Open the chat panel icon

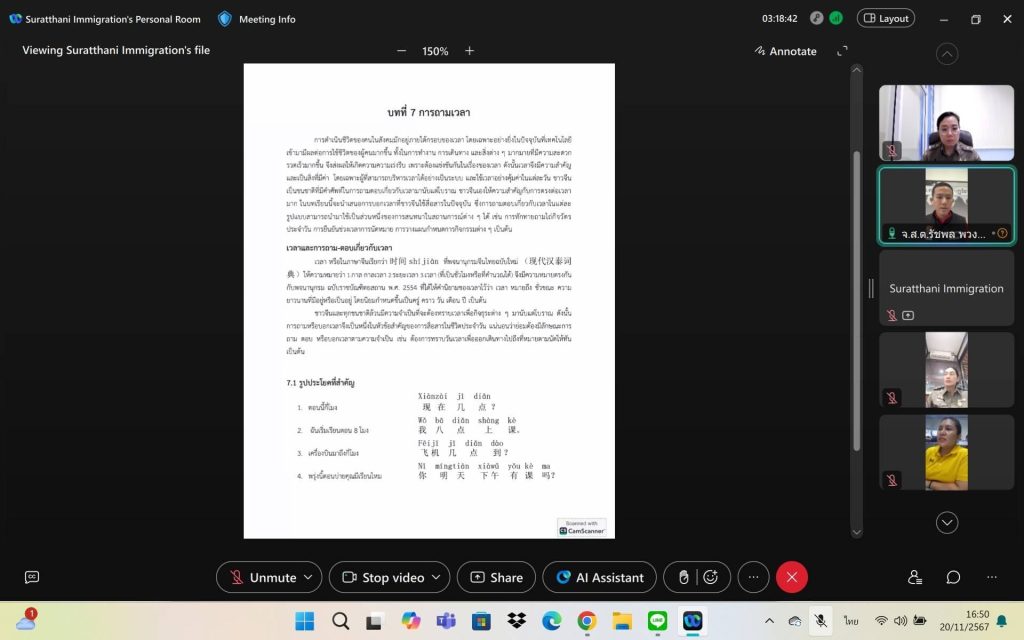pyautogui.click(x=953, y=577)
